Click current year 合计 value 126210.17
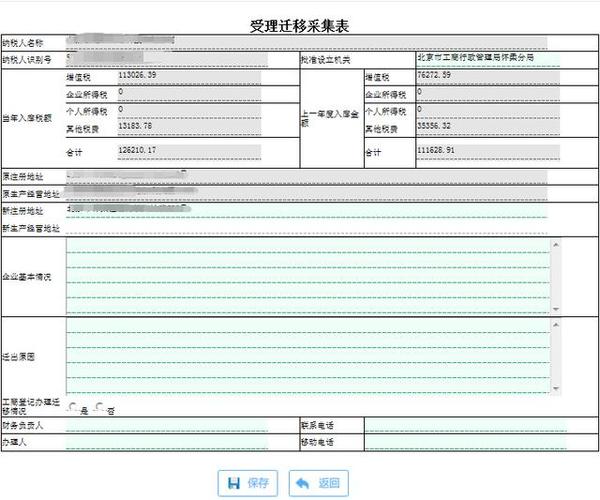The height and width of the screenshot is (500, 600). click(189, 152)
